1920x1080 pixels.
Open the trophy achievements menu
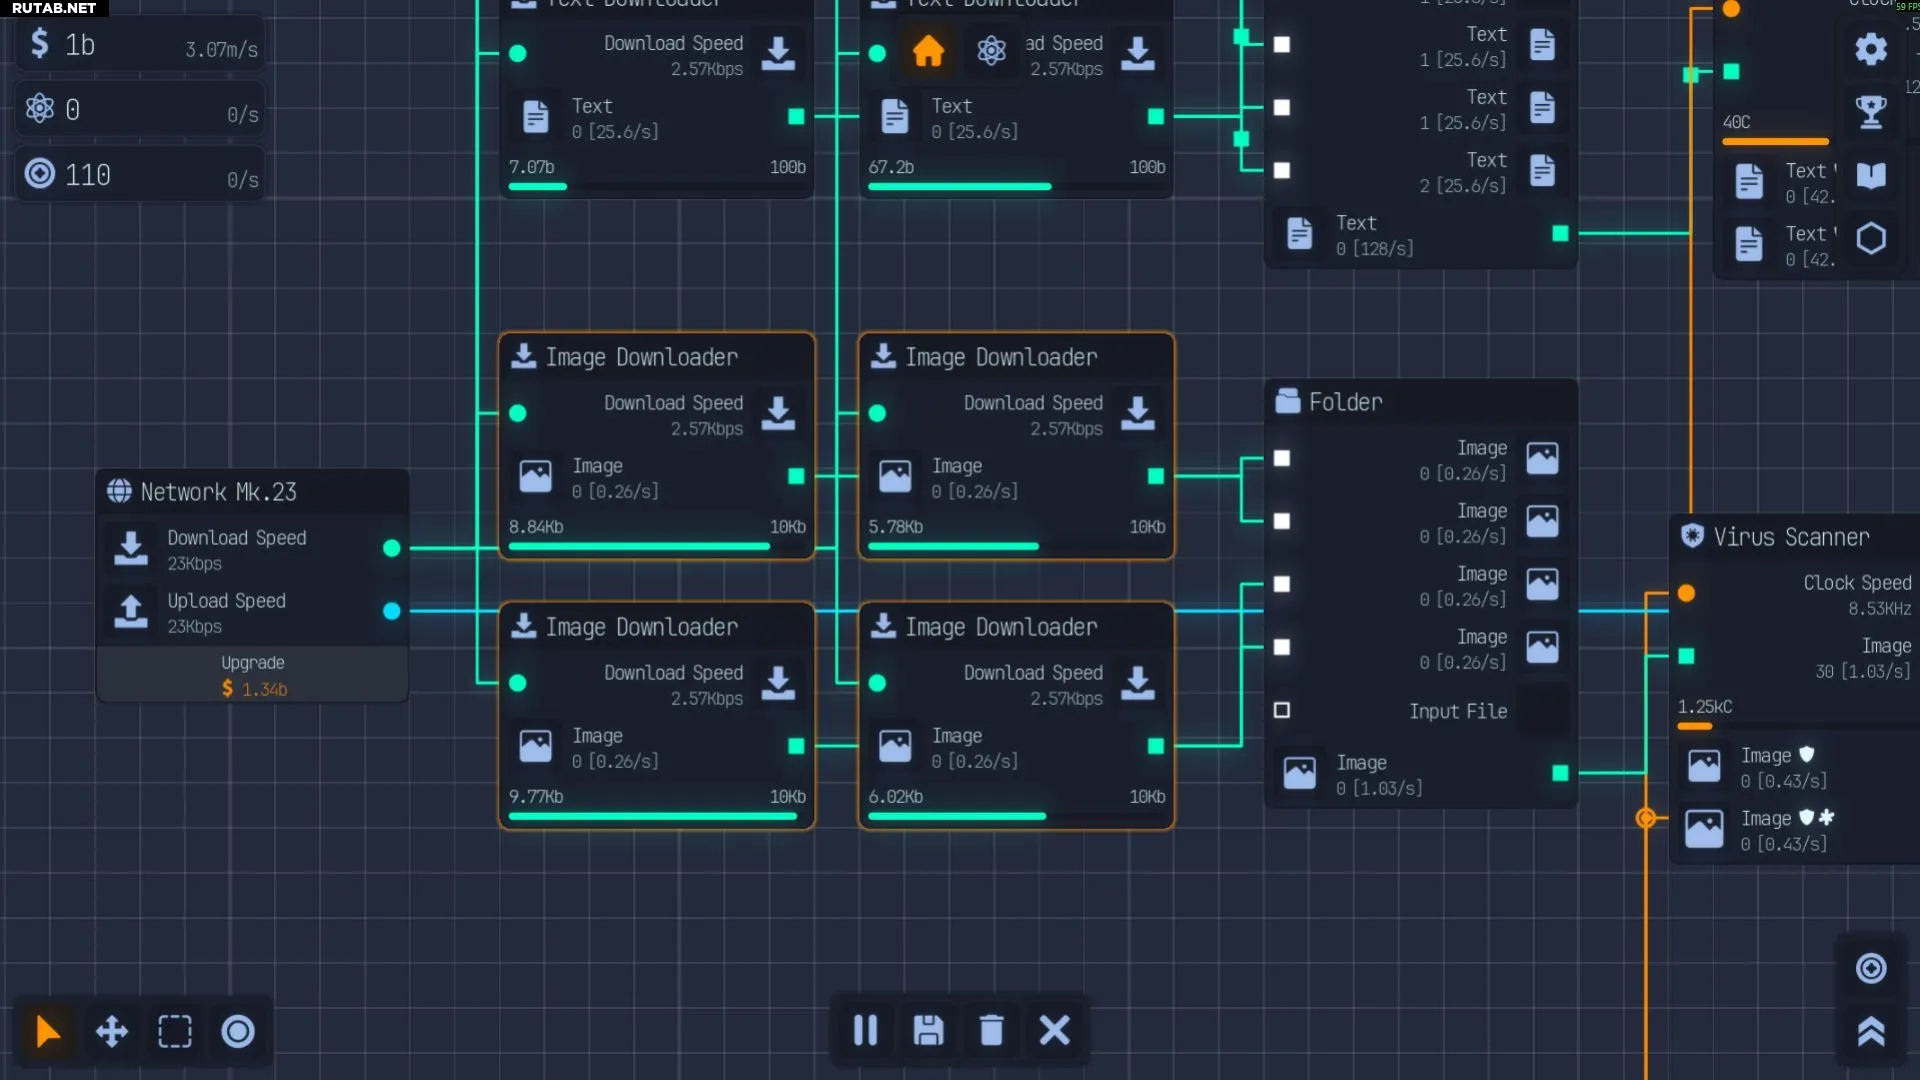[1871, 112]
